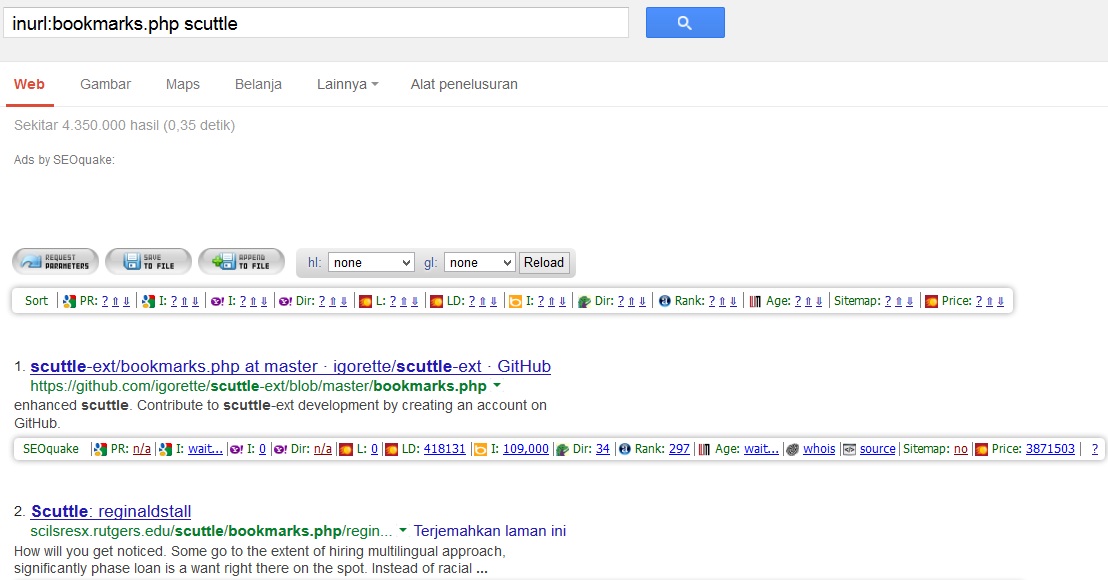This screenshot has height=580, width=1108.
Task: Open green arrow menu beside GitHub URL
Action: point(497,386)
